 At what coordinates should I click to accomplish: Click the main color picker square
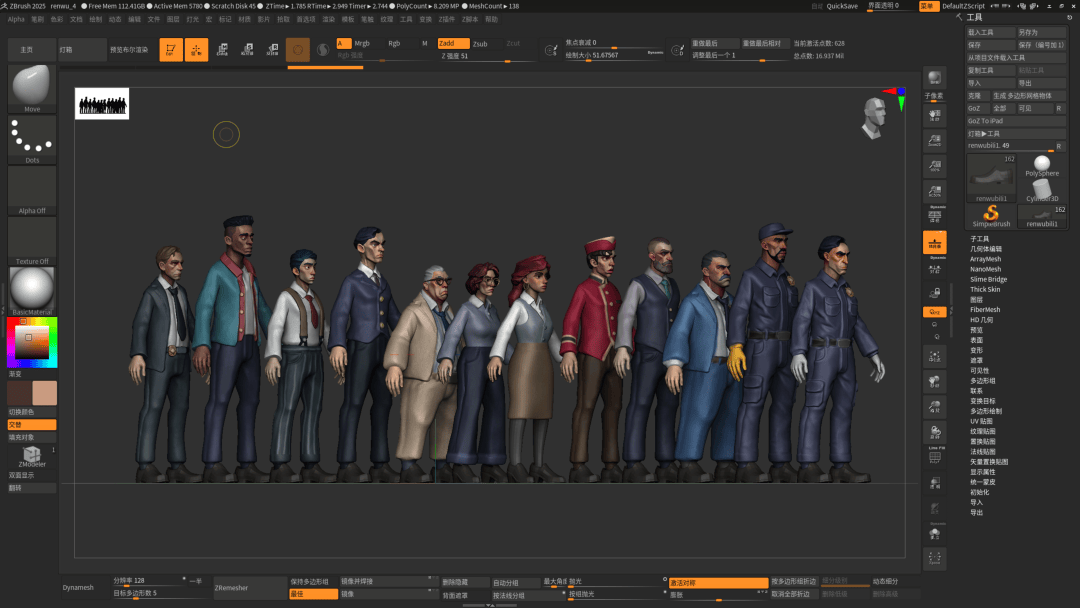(32, 342)
